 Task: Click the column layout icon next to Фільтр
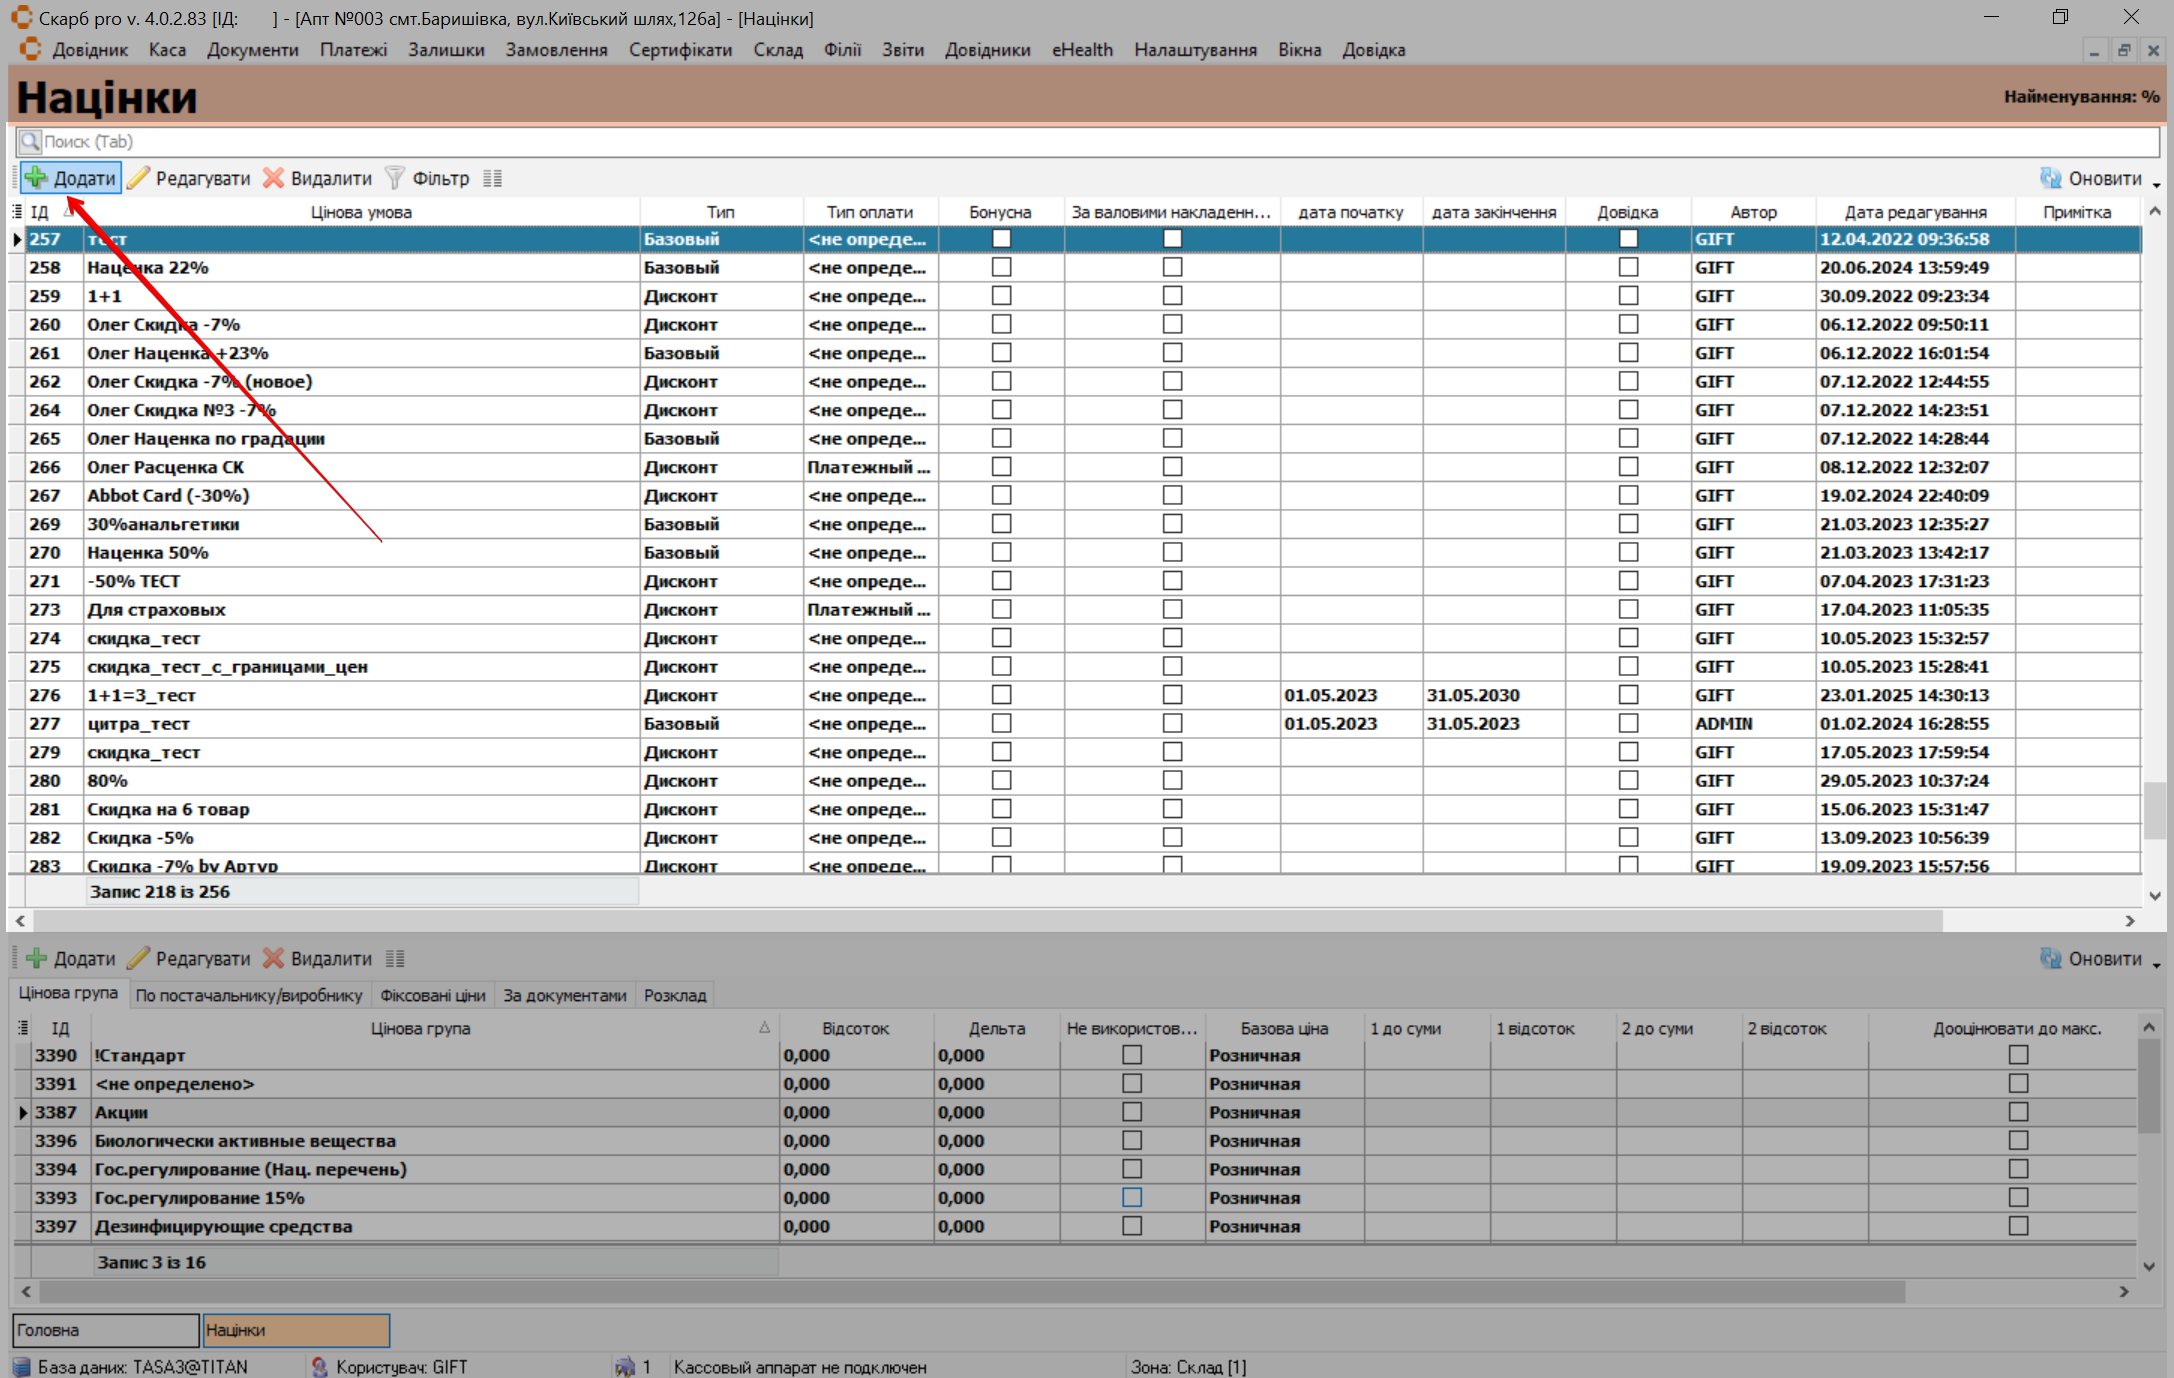click(x=492, y=178)
